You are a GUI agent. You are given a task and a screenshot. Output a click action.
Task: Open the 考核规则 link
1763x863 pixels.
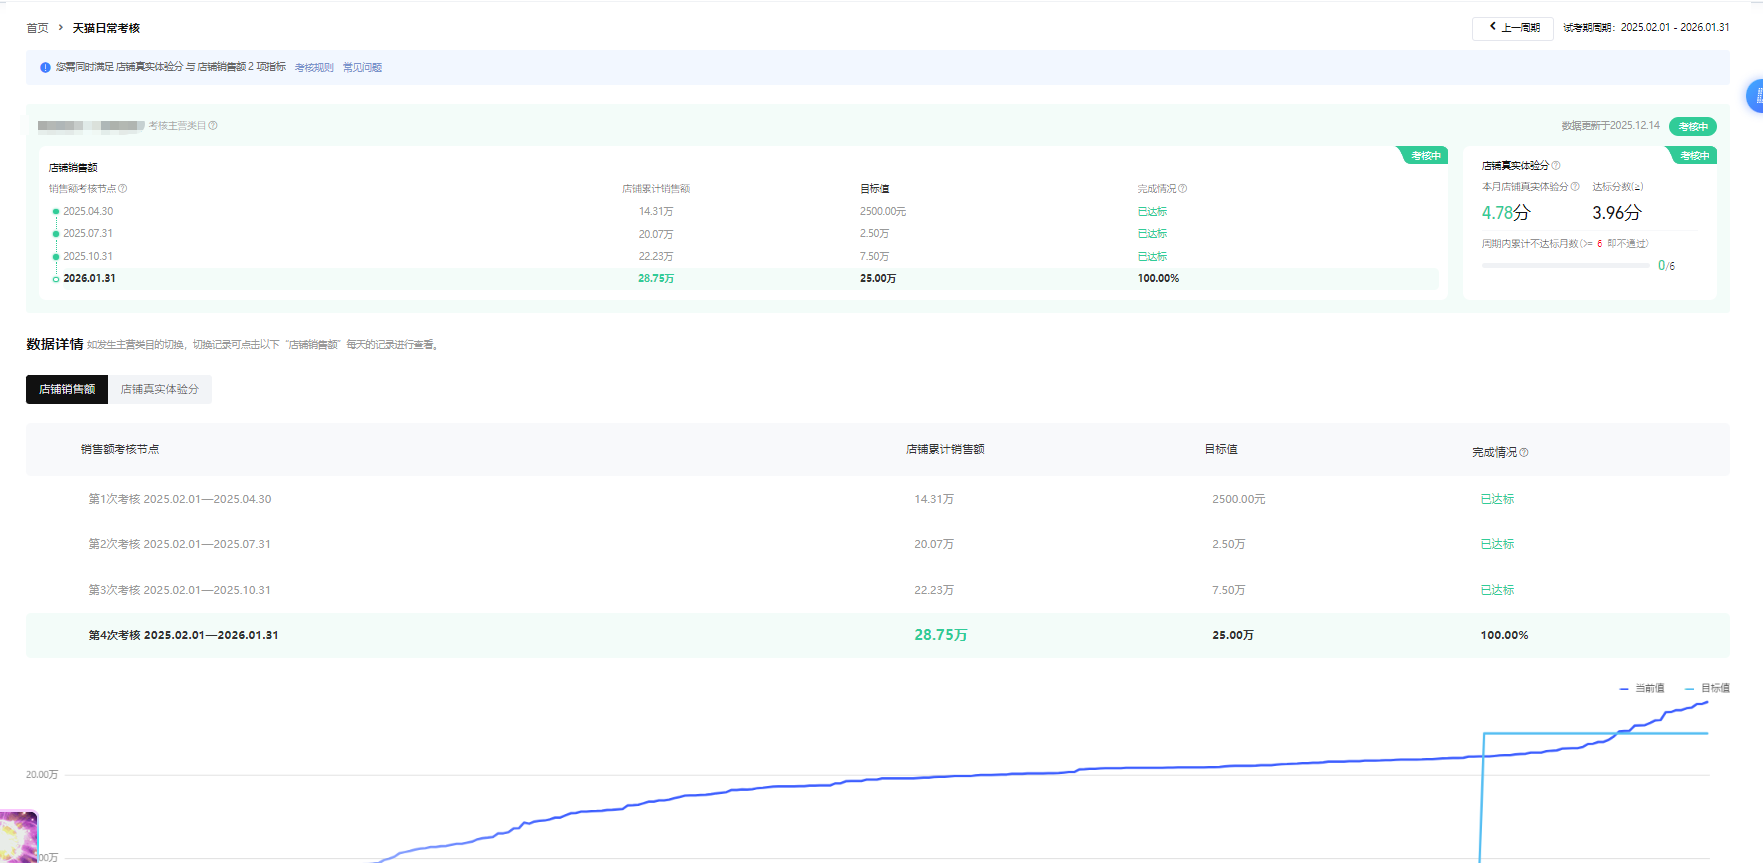tap(314, 68)
